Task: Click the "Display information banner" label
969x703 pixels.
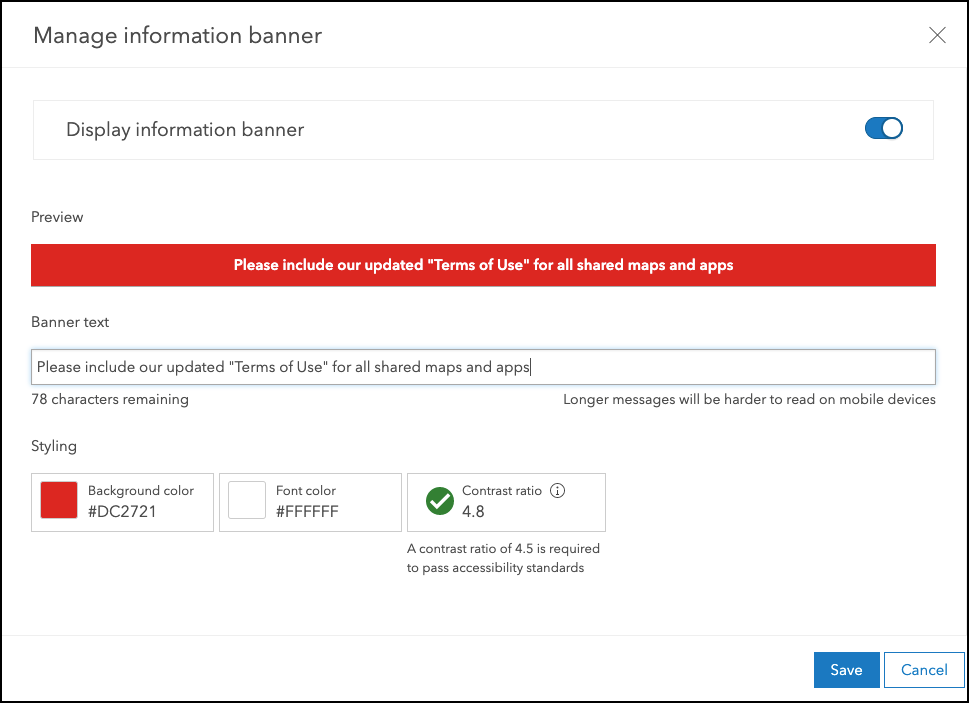Action: point(185,130)
